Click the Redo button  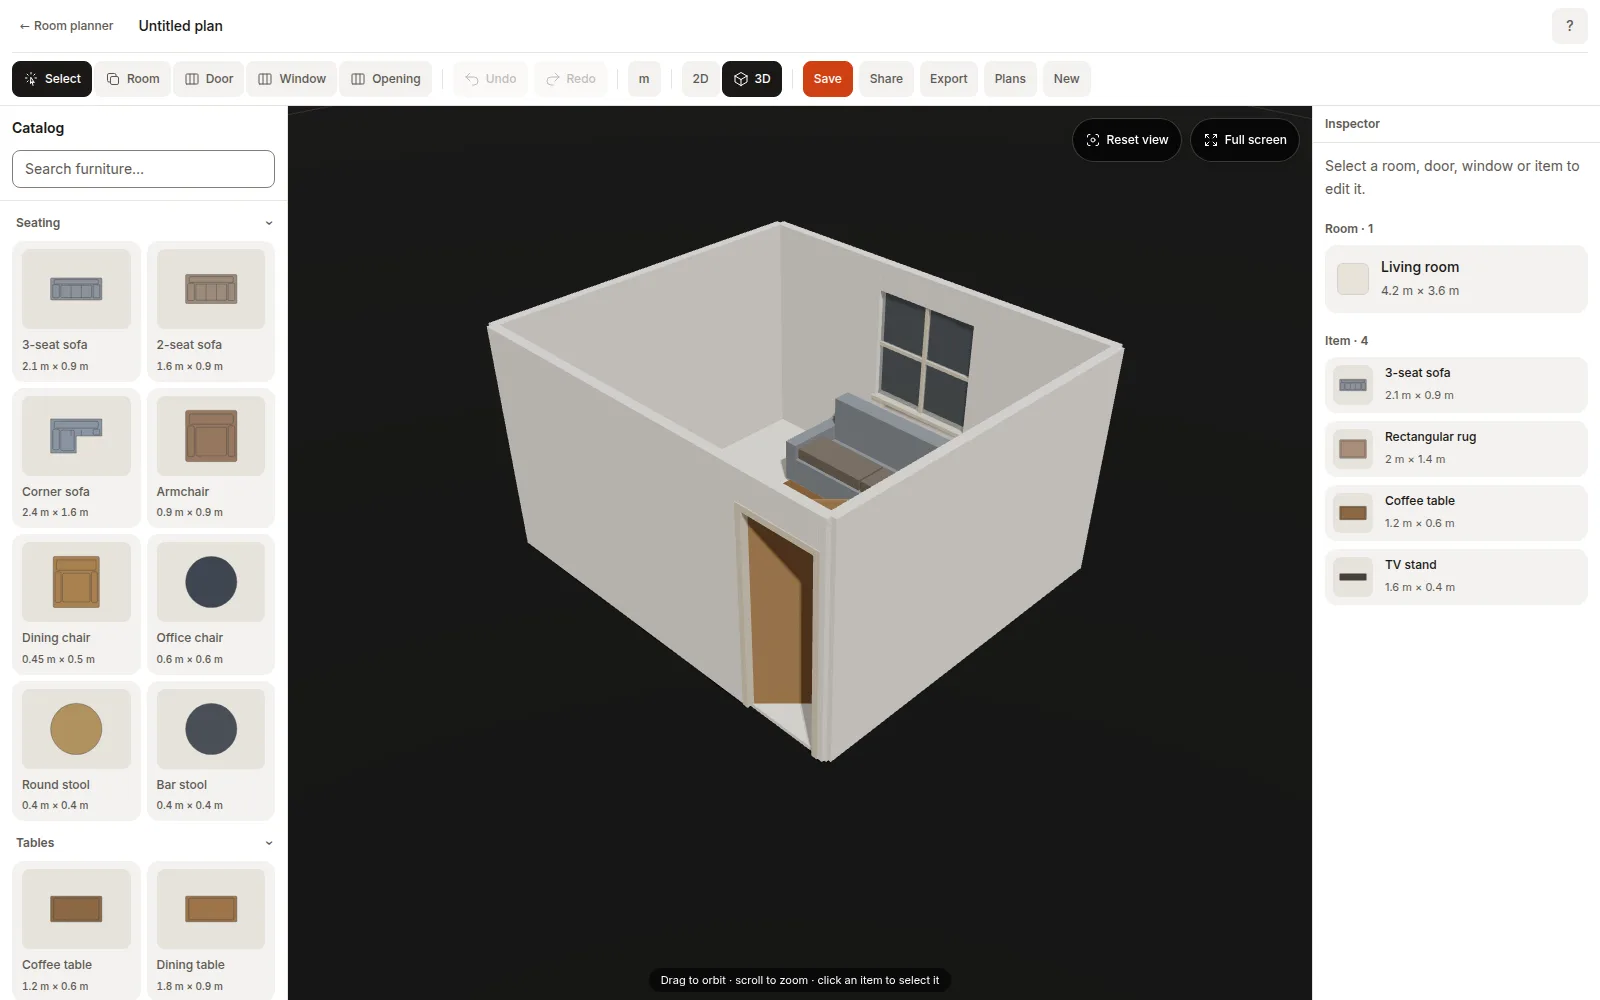pyautogui.click(x=571, y=79)
